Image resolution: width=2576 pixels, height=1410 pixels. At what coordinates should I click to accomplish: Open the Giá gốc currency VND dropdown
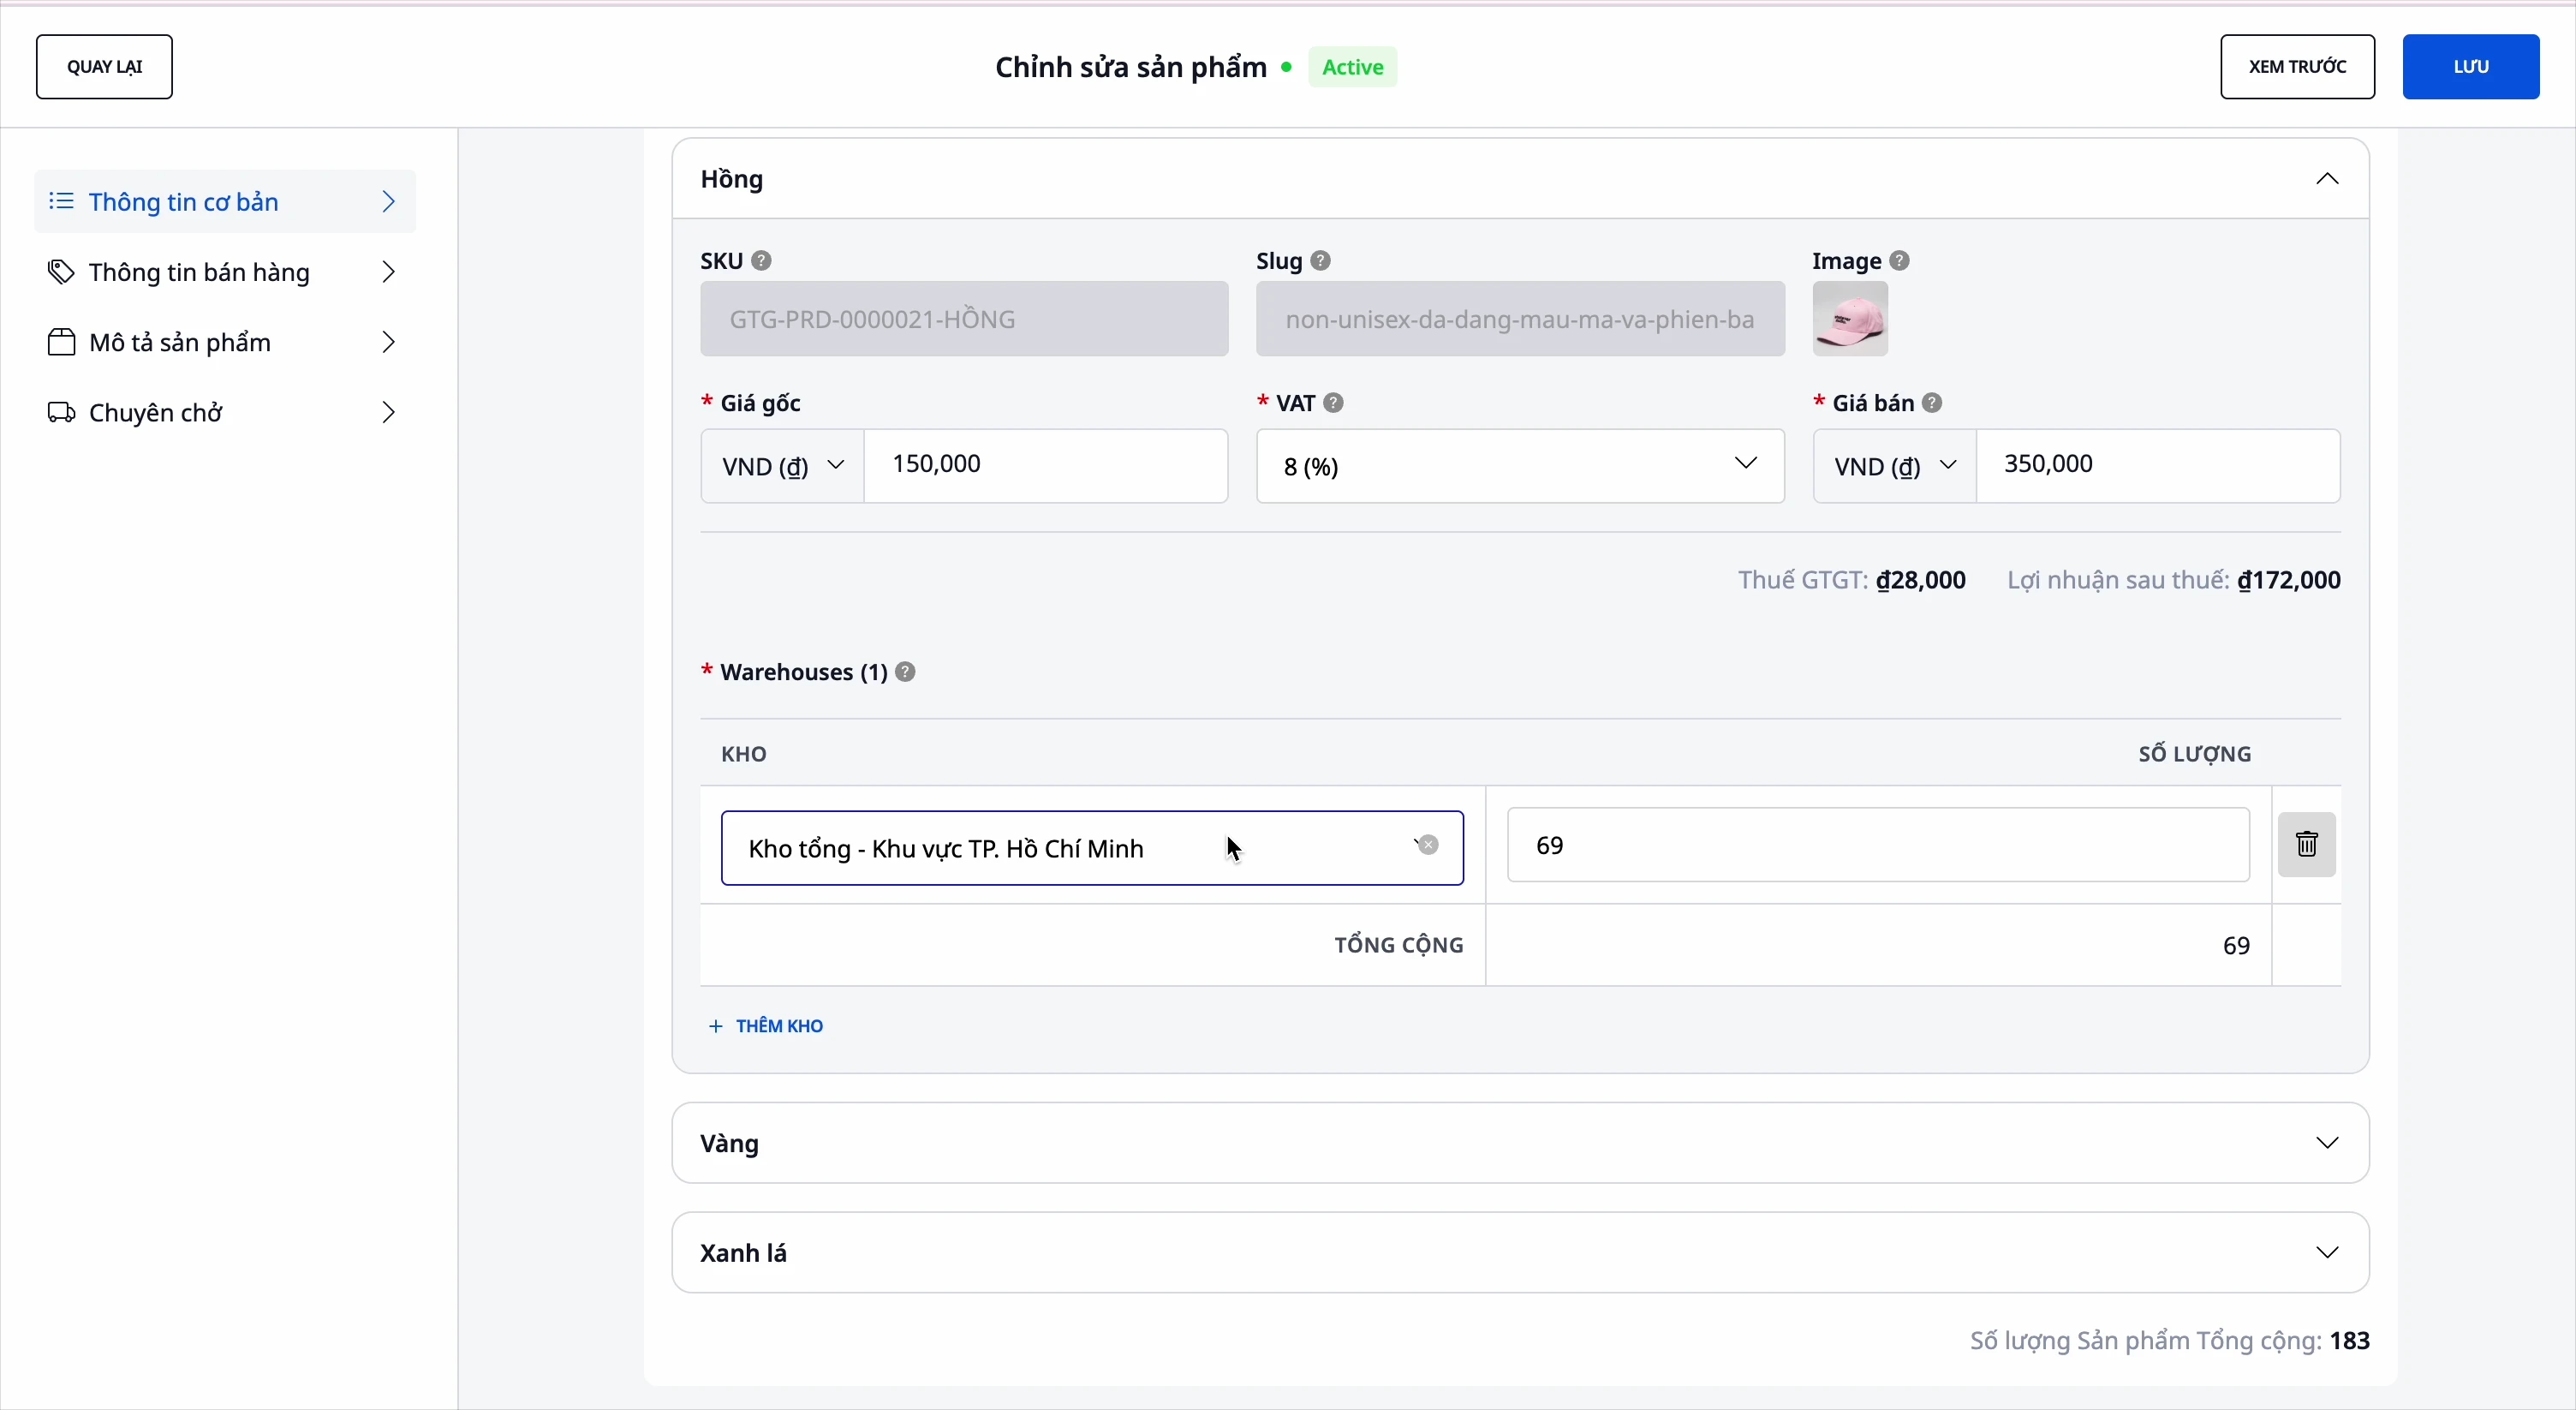[x=782, y=466]
